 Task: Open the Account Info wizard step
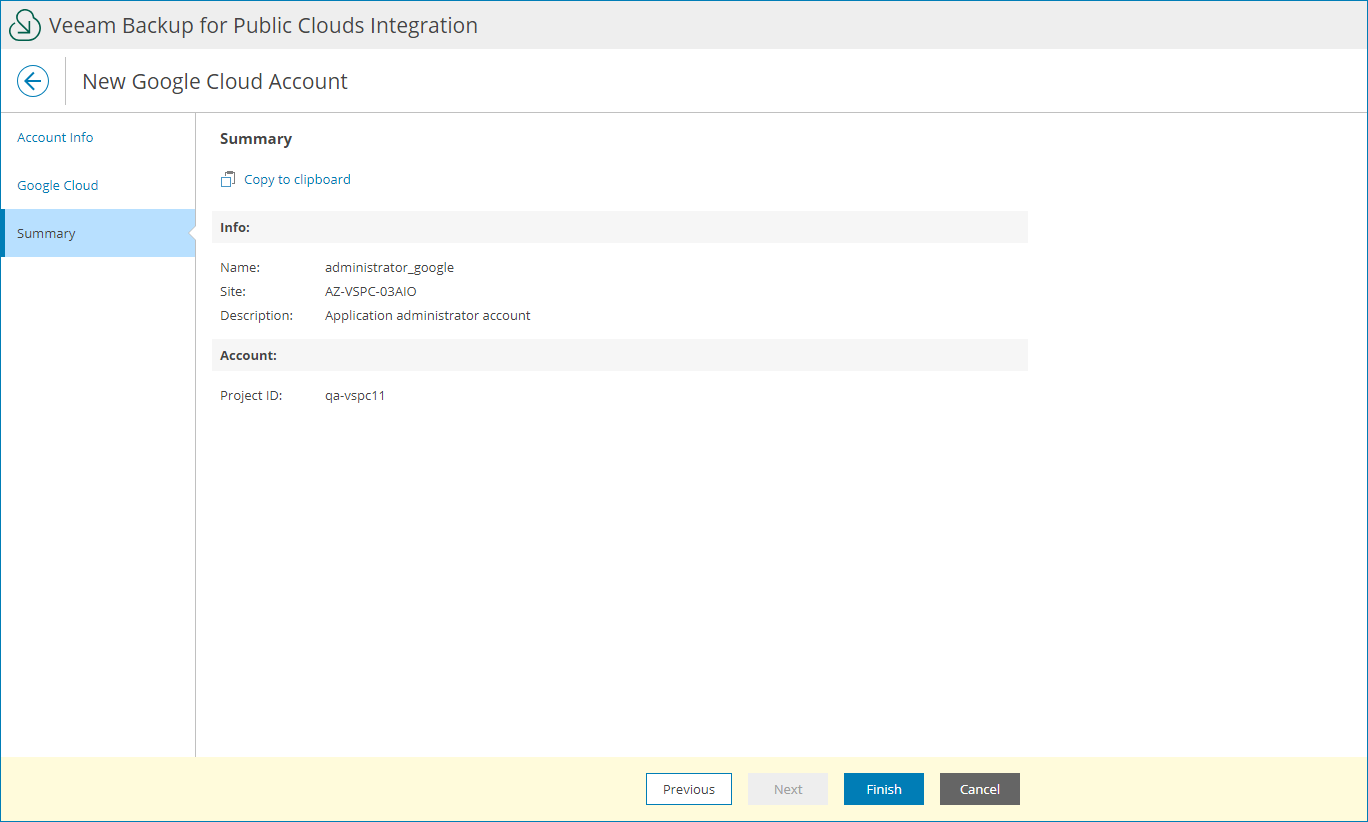pos(55,138)
